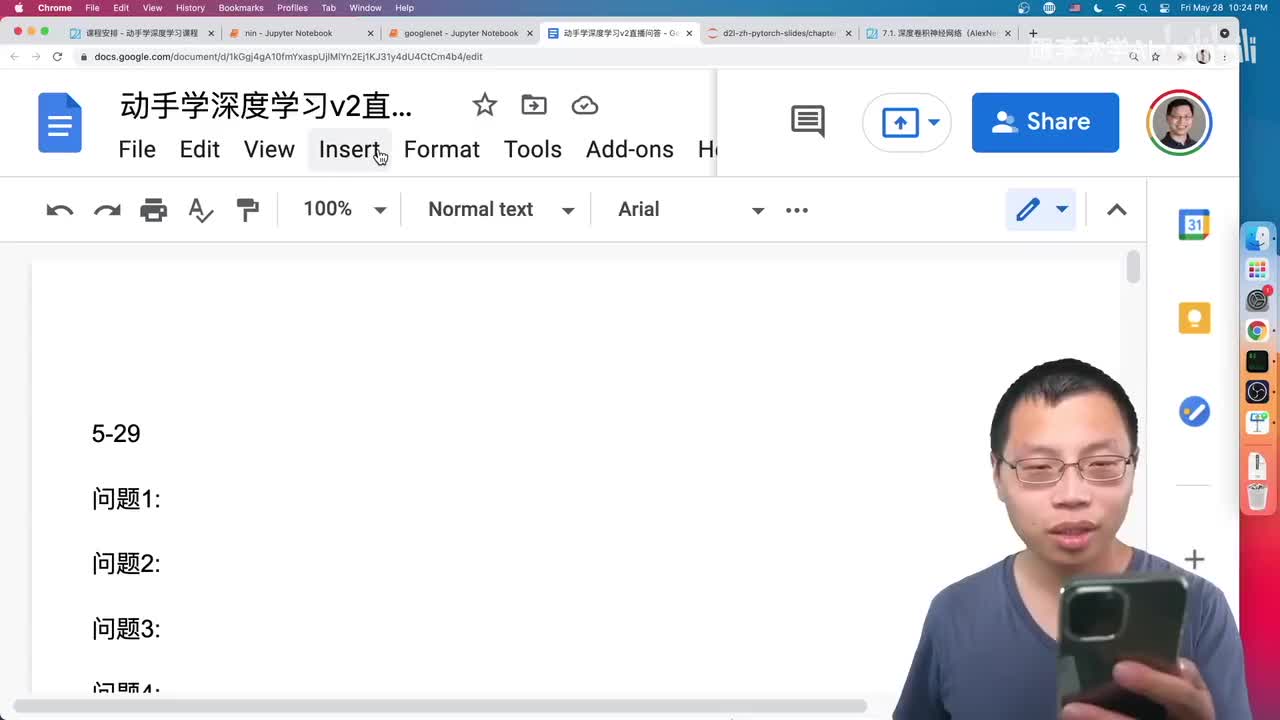The height and width of the screenshot is (720, 1280).
Task: Open the Tools menu
Action: (533, 150)
